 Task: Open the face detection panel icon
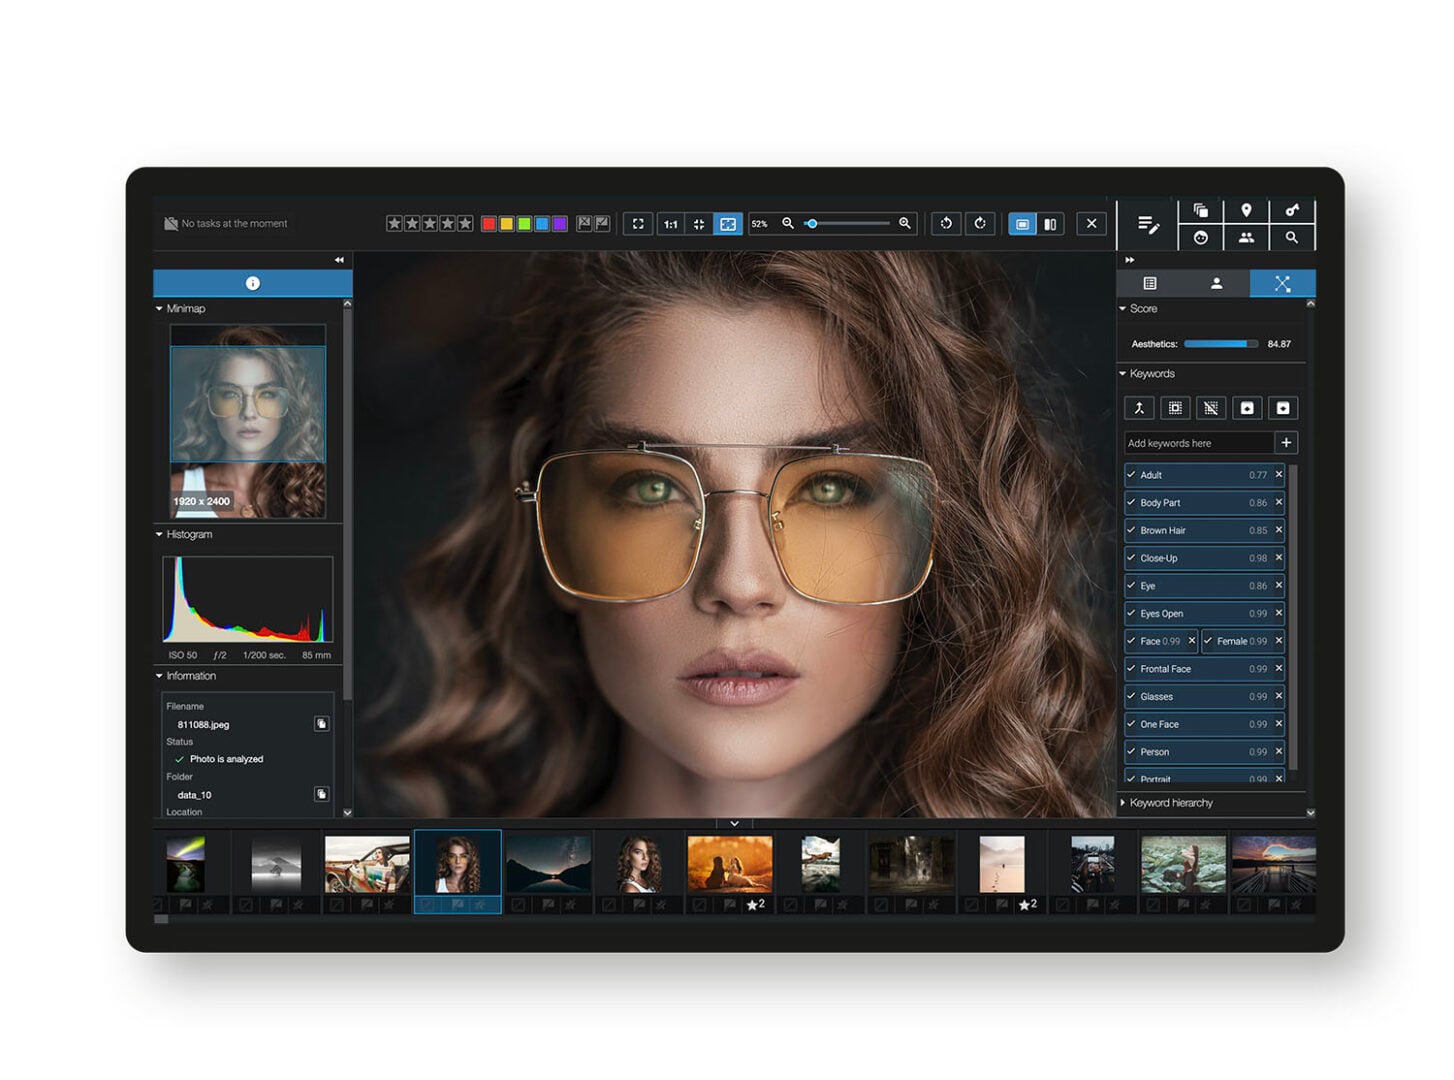(1200, 237)
